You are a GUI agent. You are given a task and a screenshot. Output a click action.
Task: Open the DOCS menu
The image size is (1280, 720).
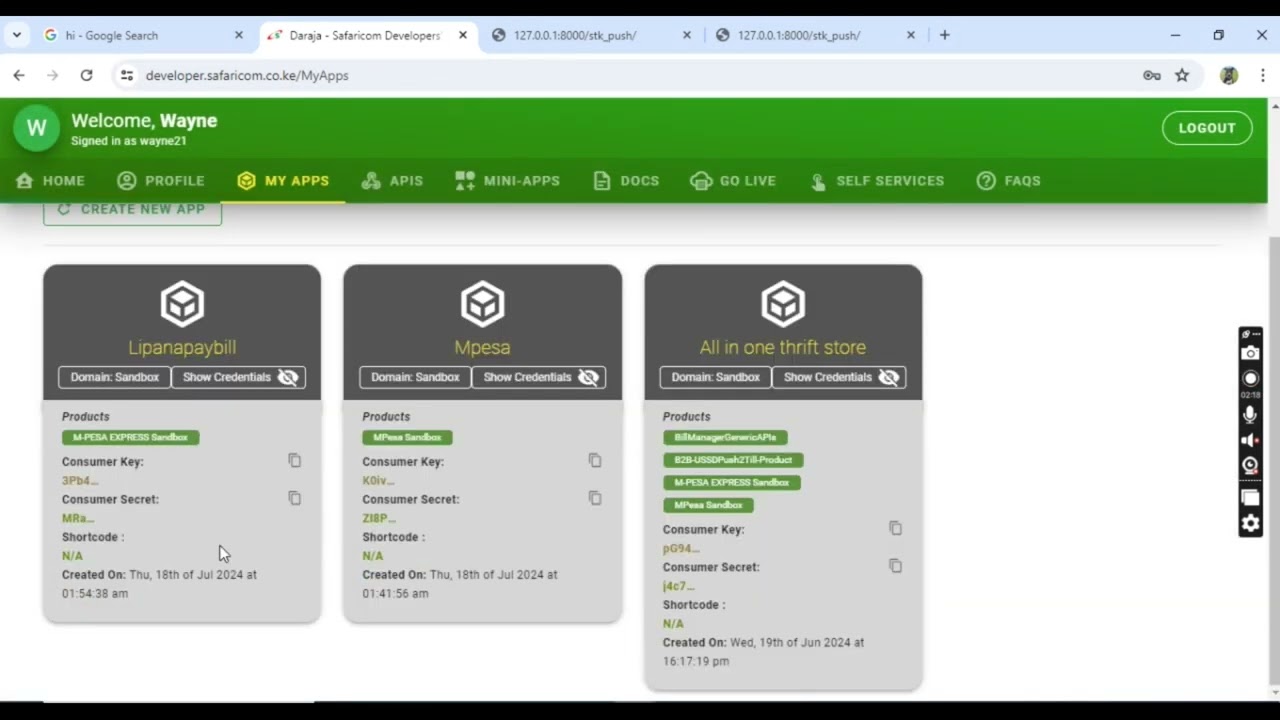coord(626,181)
